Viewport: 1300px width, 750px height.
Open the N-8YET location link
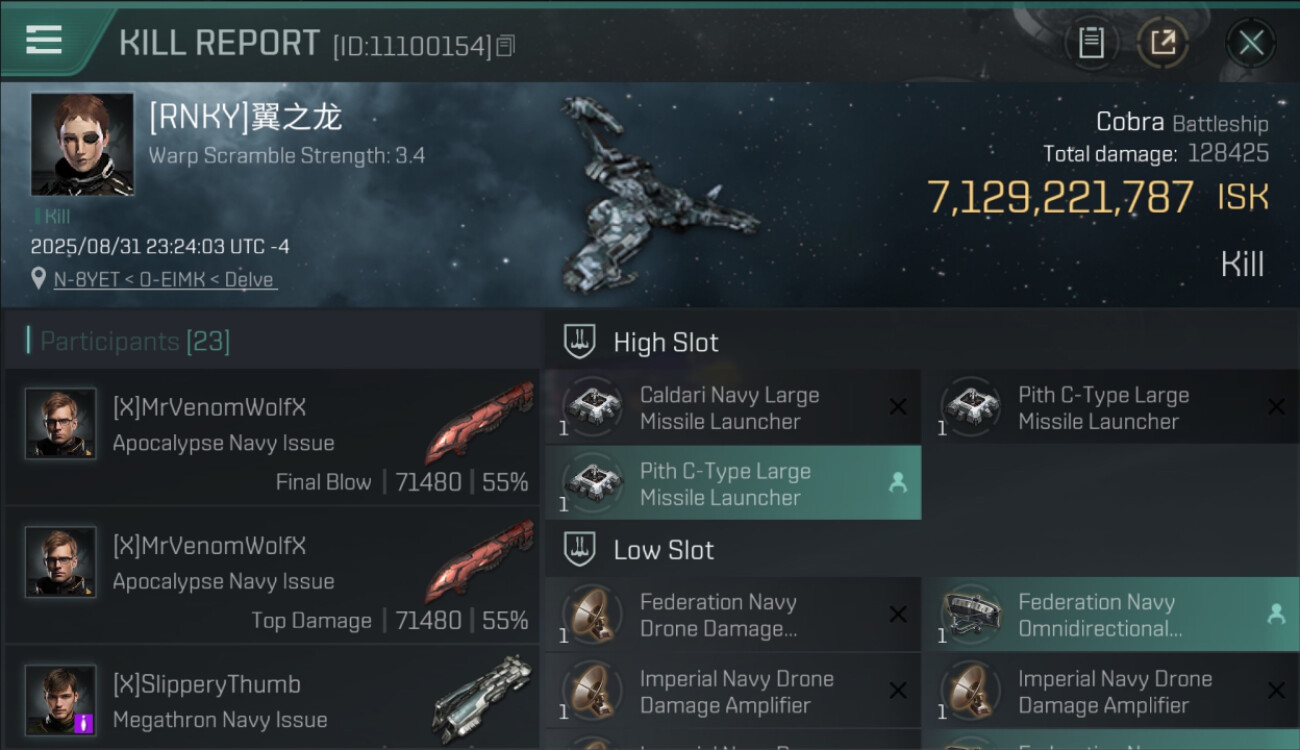(x=164, y=280)
